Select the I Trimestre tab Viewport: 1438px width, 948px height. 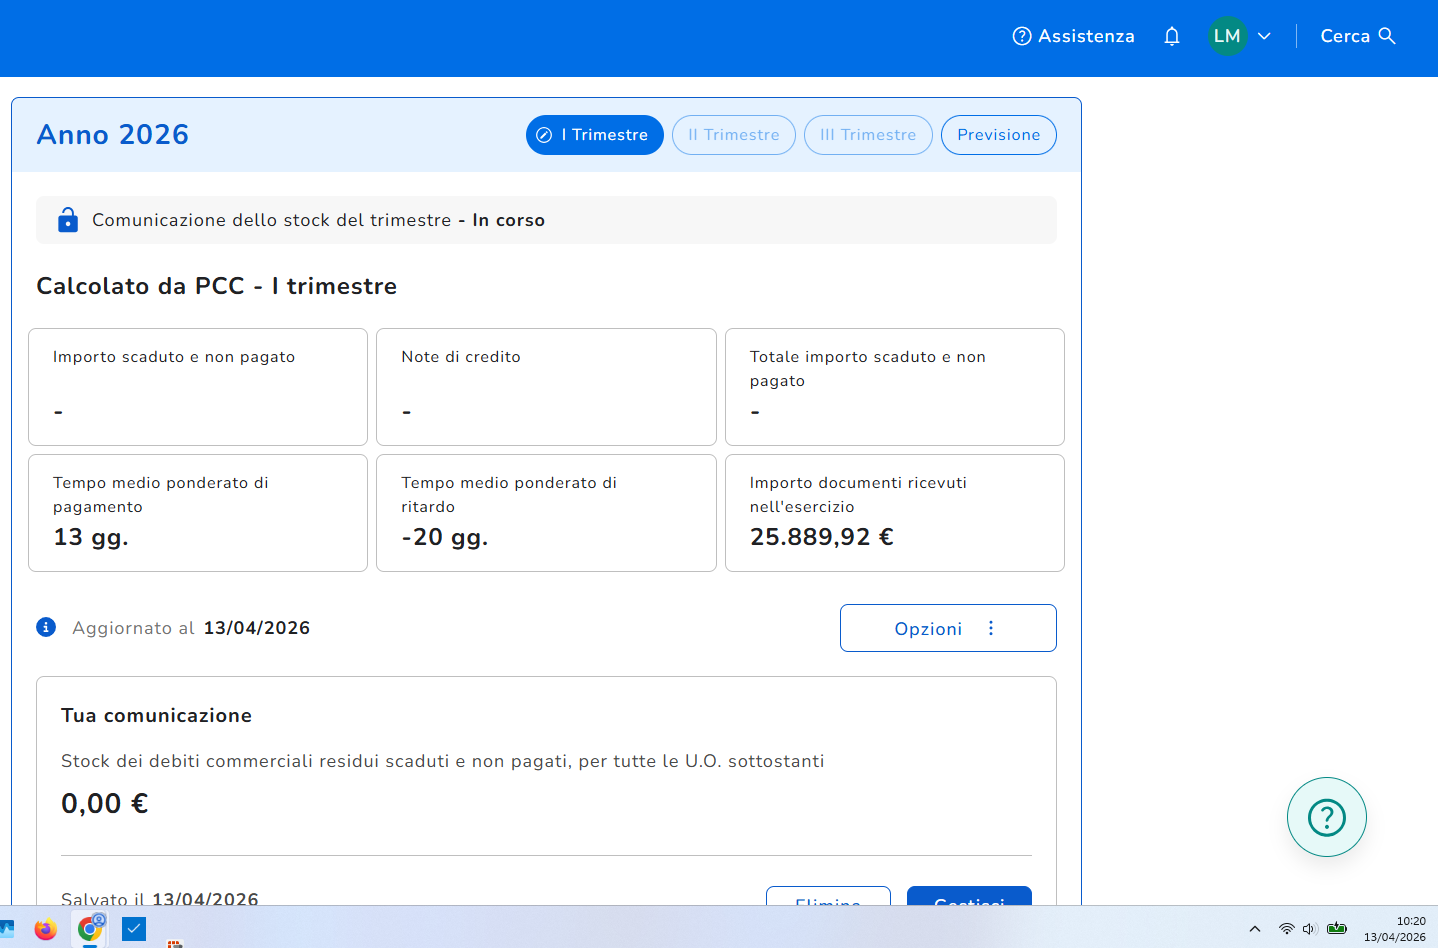click(x=595, y=135)
